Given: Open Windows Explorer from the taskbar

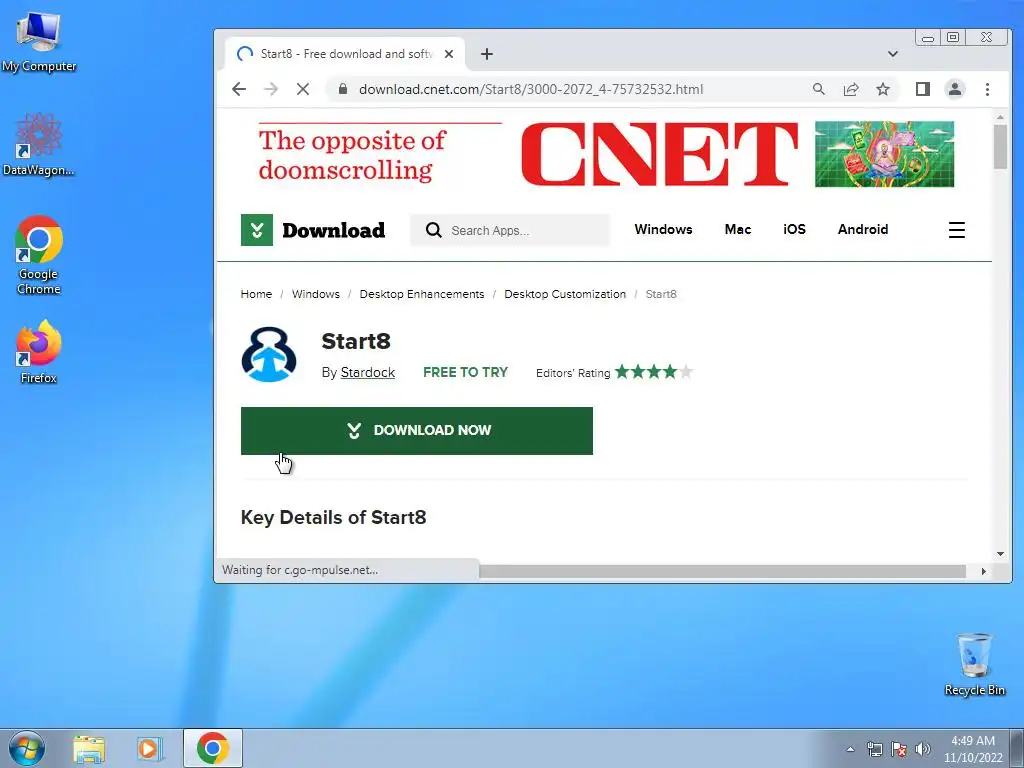Looking at the screenshot, I should pos(89,748).
